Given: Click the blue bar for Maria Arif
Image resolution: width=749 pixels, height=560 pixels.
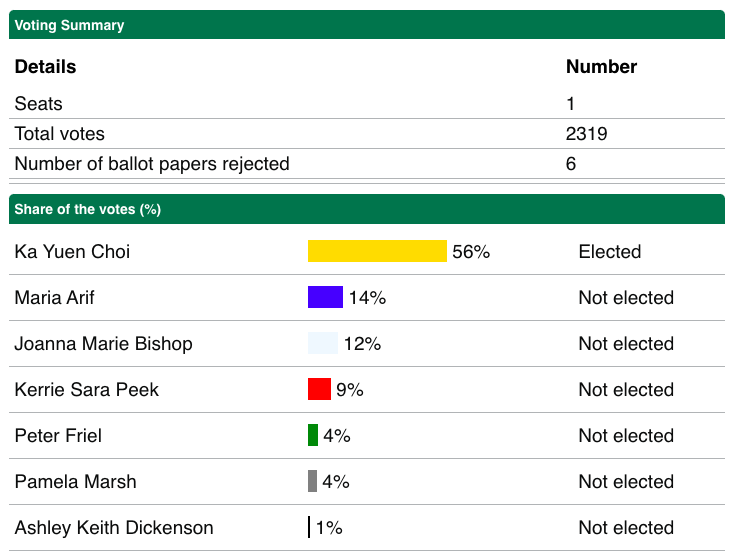Looking at the screenshot, I should click(325, 297).
